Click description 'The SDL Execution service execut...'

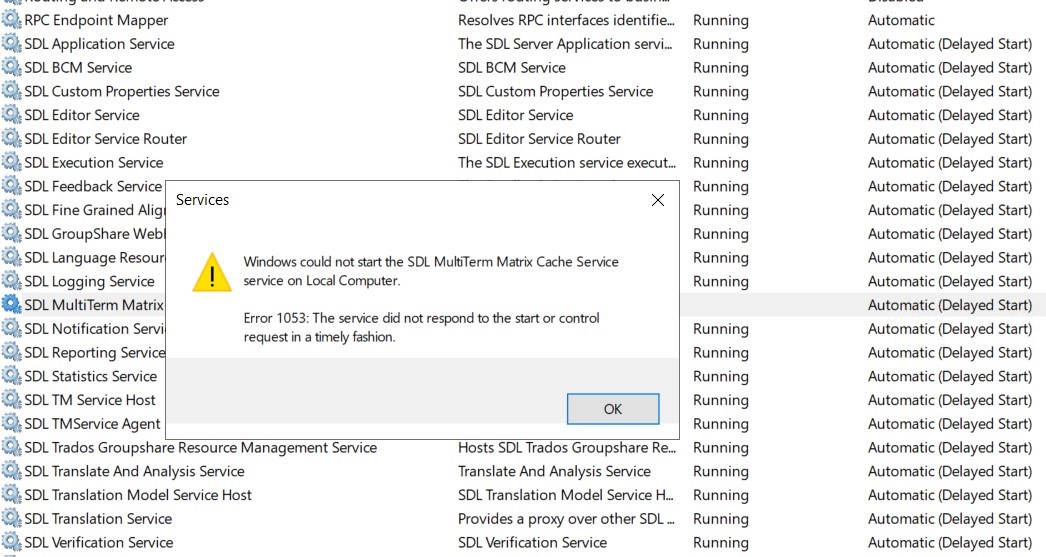[x=566, y=162]
